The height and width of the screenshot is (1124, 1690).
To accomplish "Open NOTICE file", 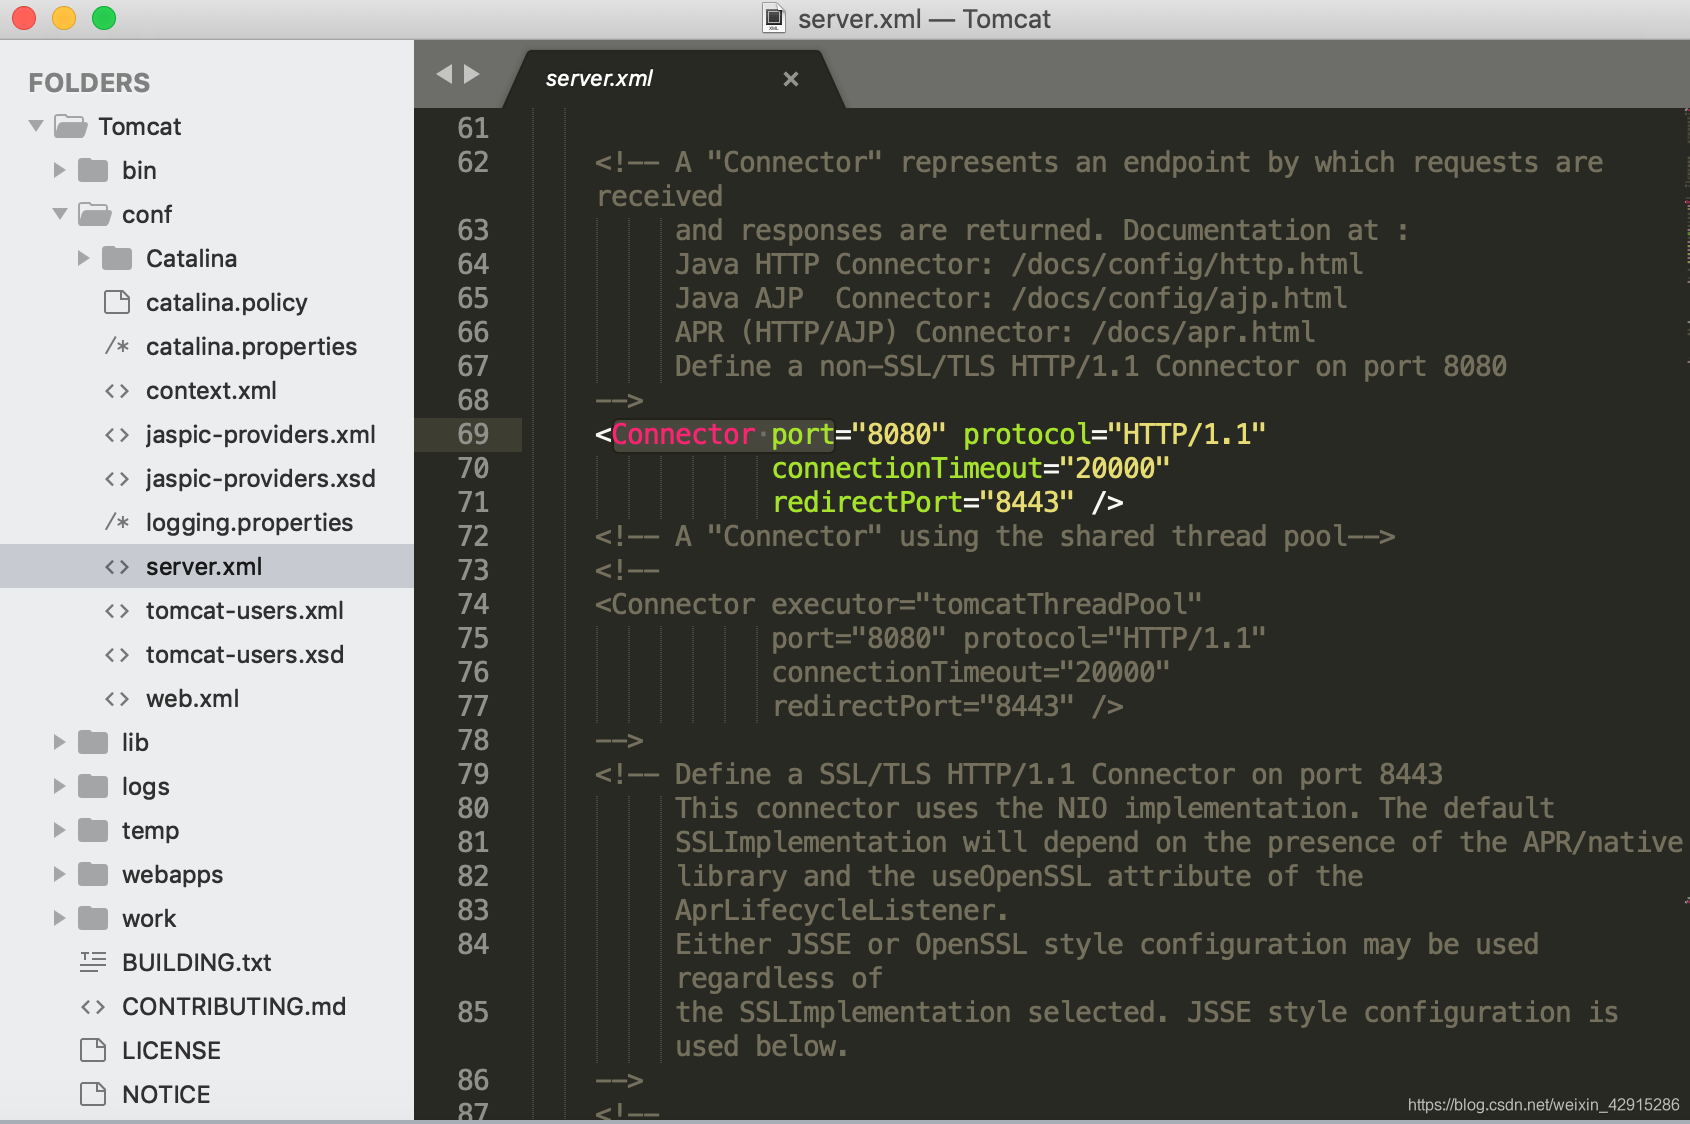I will tap(166, 1094).
